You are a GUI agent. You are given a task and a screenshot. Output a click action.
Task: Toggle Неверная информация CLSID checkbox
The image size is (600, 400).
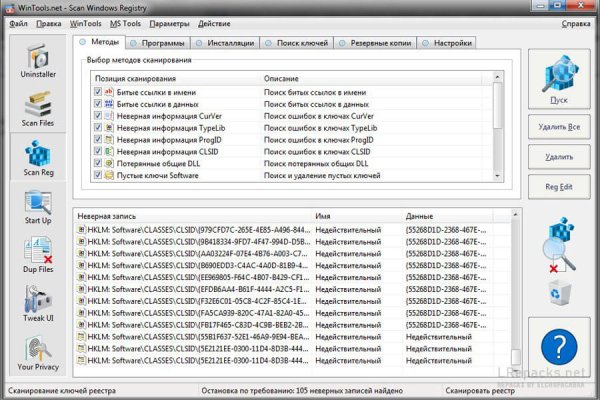(98, 151)
